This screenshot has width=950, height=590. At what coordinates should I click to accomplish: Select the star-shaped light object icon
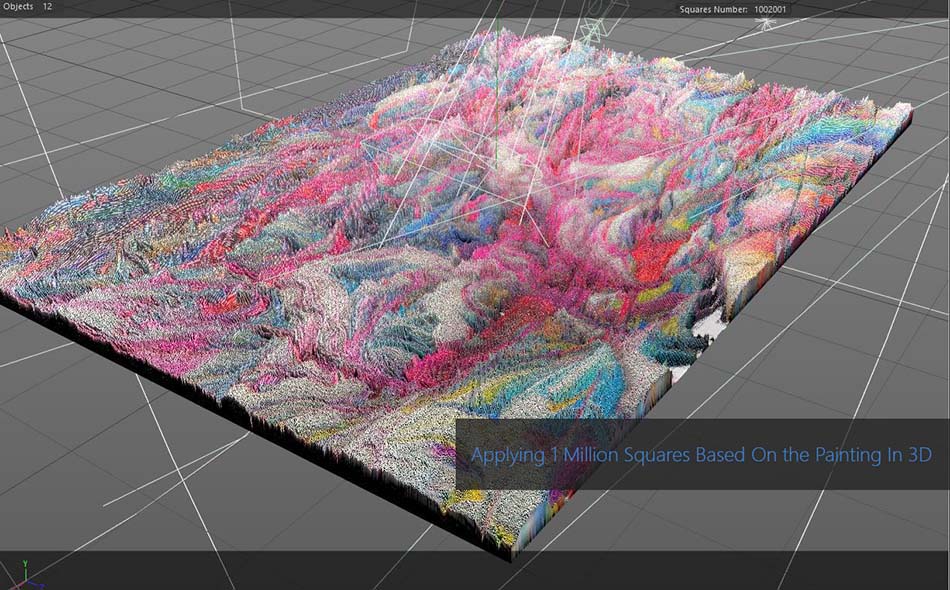point(767,22)
